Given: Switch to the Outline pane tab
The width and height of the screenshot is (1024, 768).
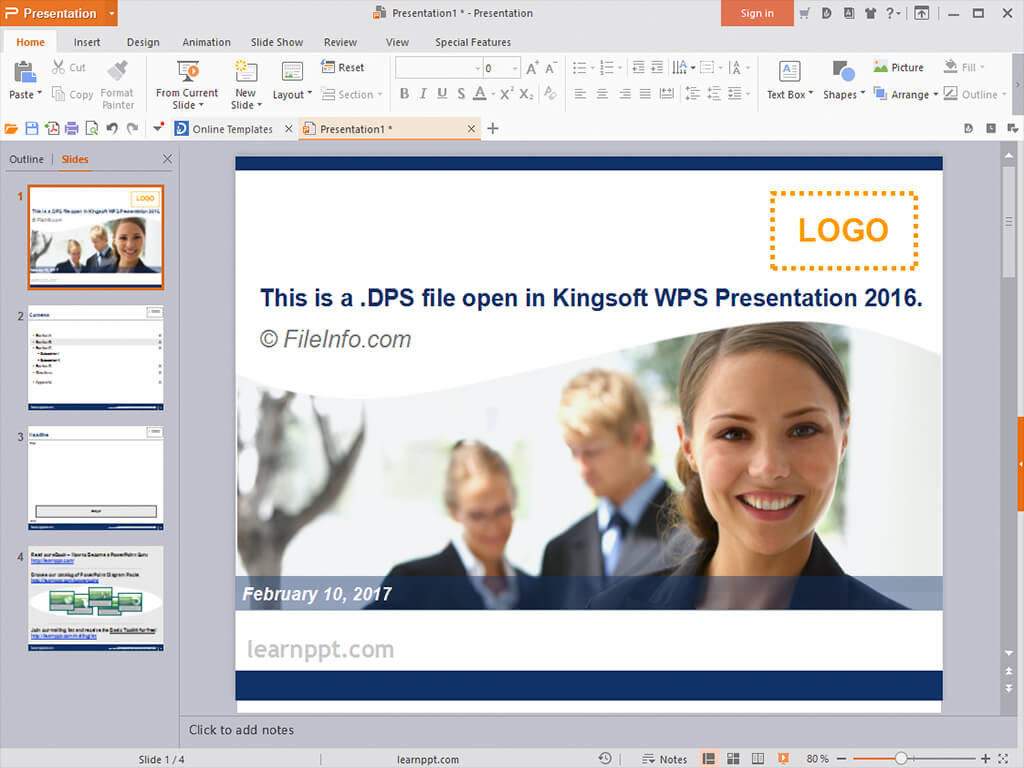Looking at the screenshot, I should pos(26,159).
